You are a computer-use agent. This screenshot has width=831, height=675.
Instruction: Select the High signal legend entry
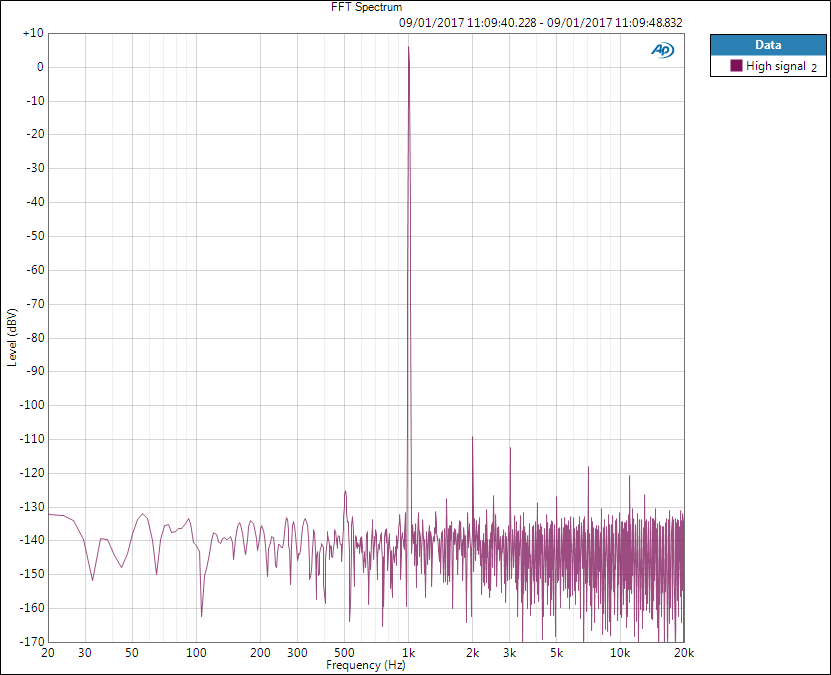[768, 66]
